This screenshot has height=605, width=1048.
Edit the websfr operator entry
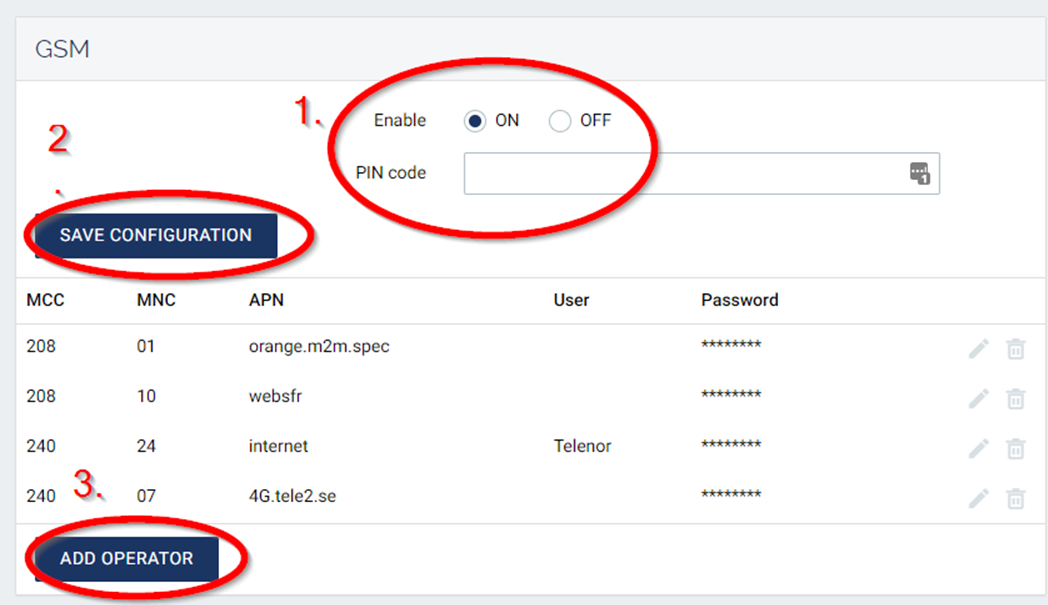(x=978, y=398)
